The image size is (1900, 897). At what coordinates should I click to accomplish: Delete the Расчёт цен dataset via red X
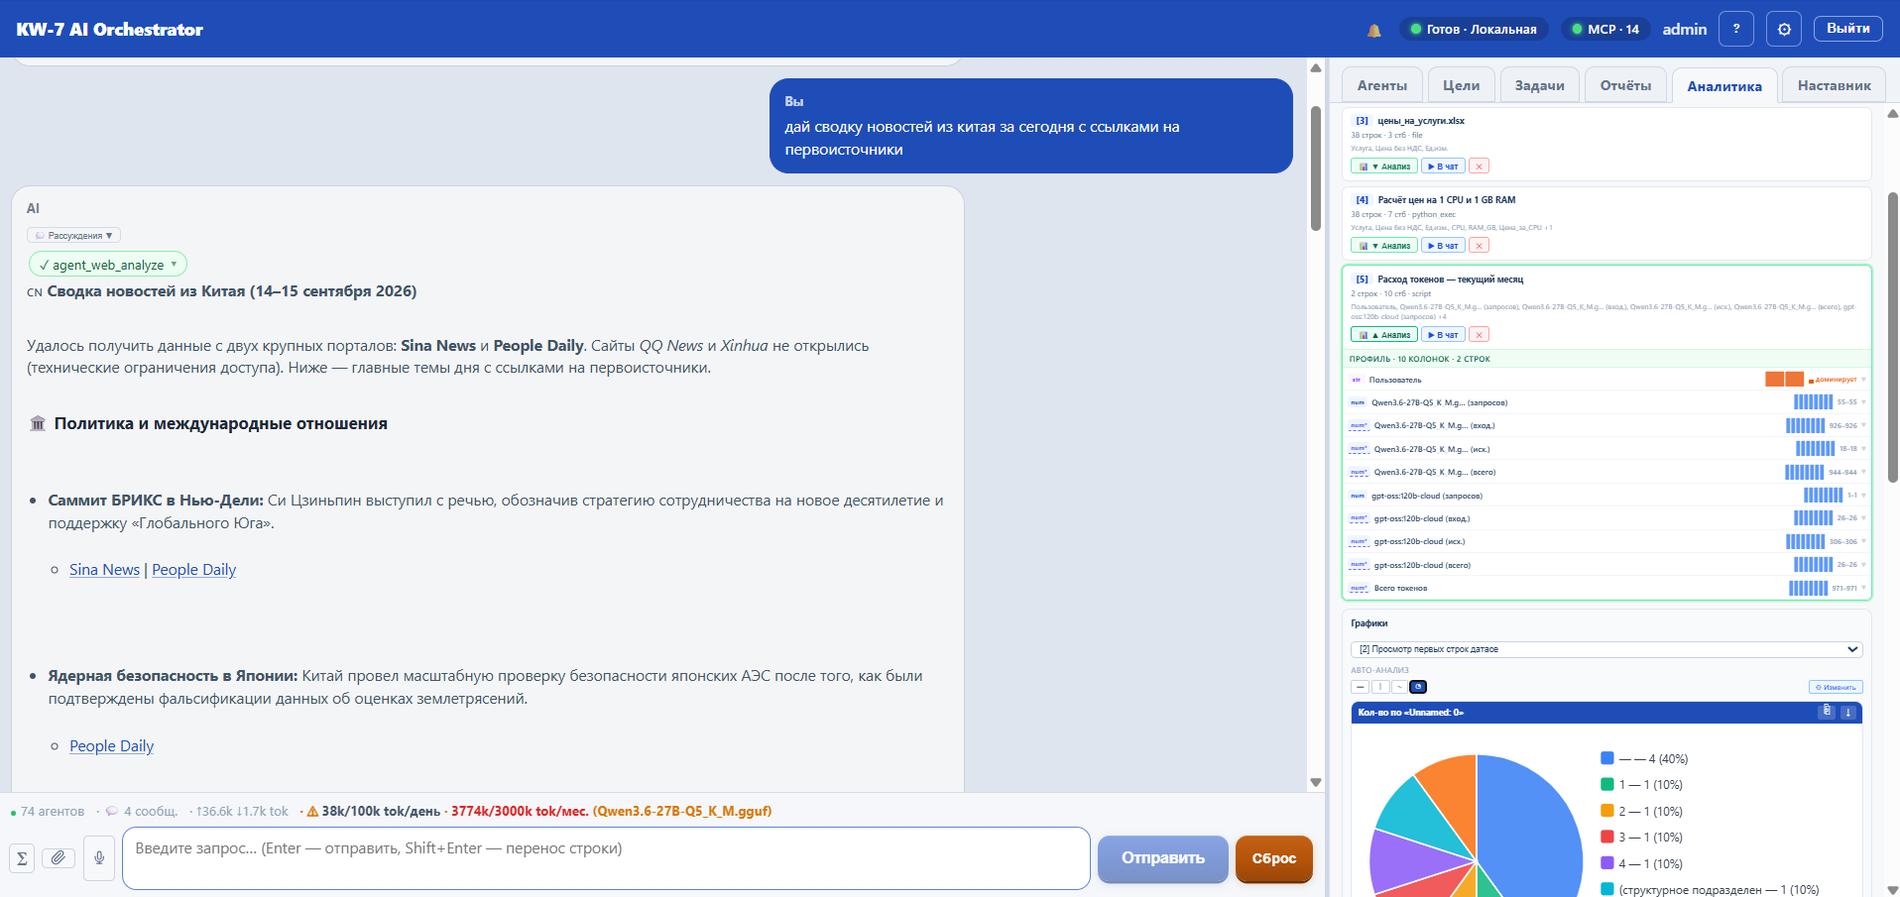coord(1479,245)
